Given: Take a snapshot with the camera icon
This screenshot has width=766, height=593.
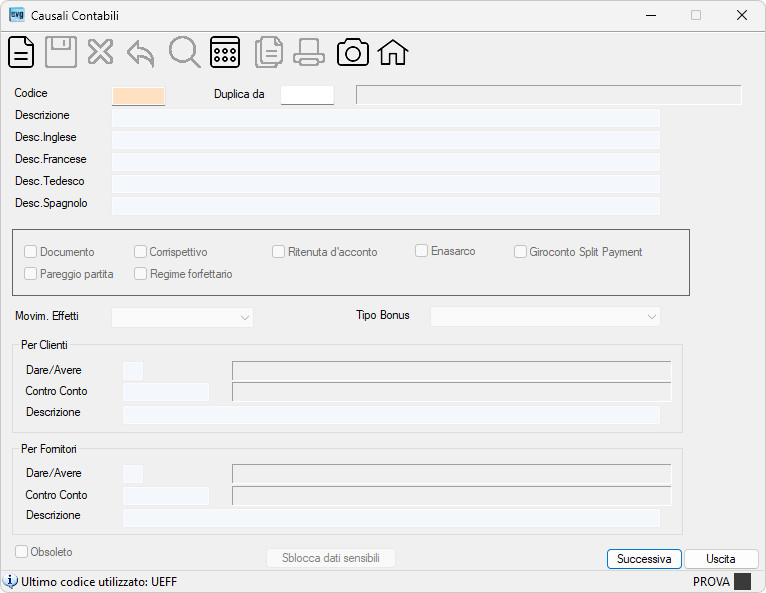Looking at the screenshot, I should click(x=353, y=52).
